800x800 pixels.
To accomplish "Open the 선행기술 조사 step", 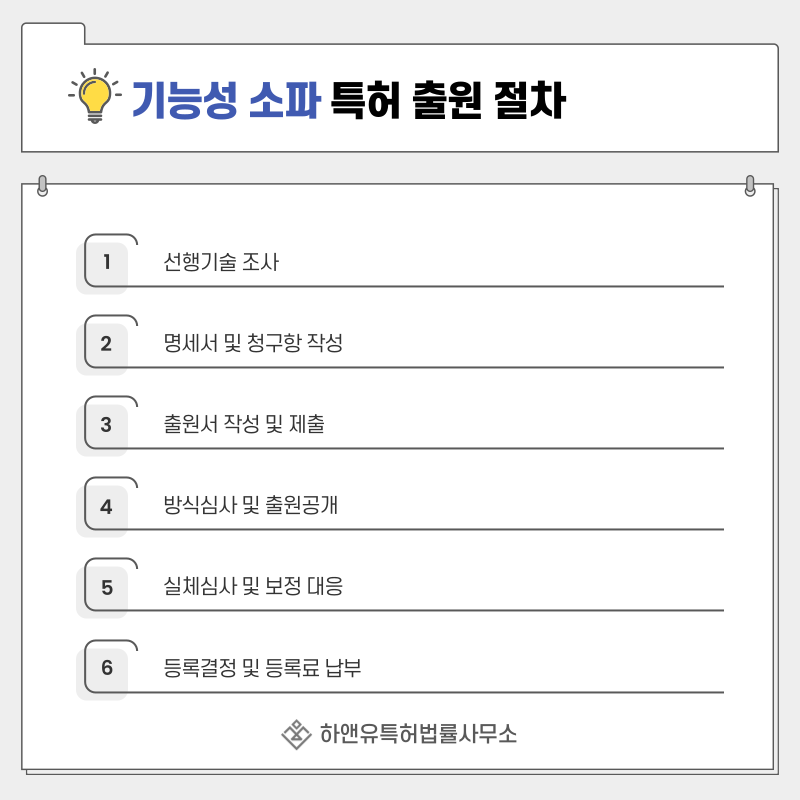I will (221, 263).
